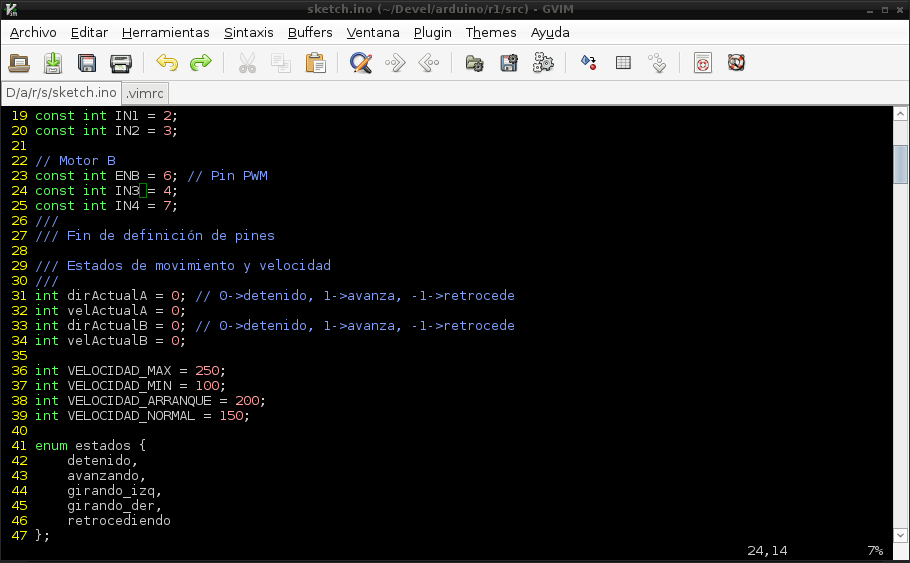Open the Find and Replace icon
This screenshot has width=910, height=563.
pos(361,63)
